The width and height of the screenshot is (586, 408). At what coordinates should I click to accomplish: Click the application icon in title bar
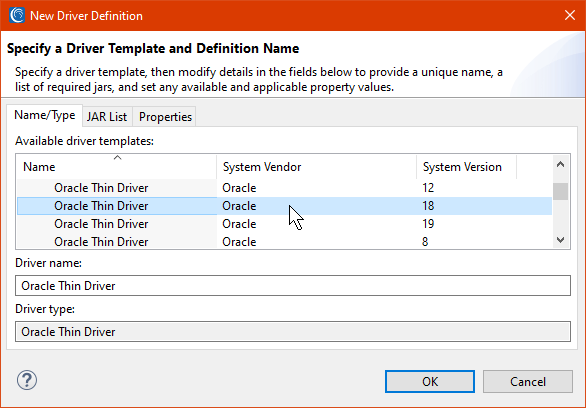tap(17, 15)
